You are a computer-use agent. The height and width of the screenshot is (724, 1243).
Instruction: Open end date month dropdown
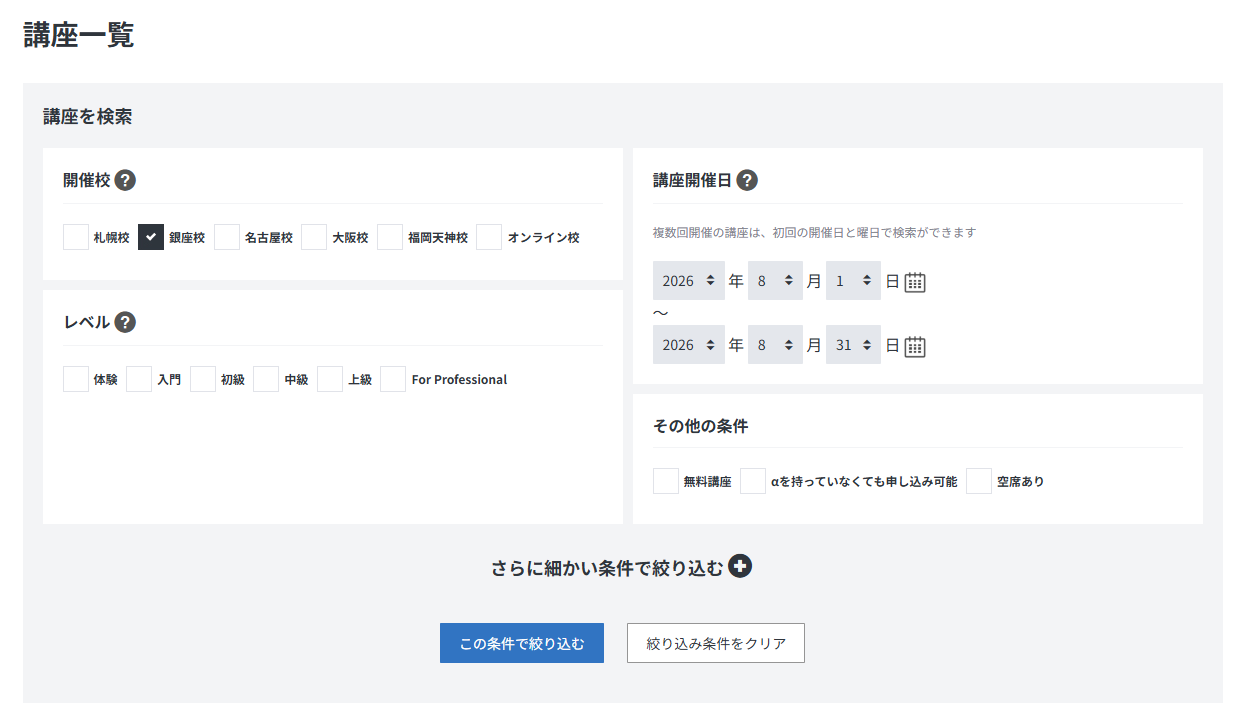[x=775, y=345]
